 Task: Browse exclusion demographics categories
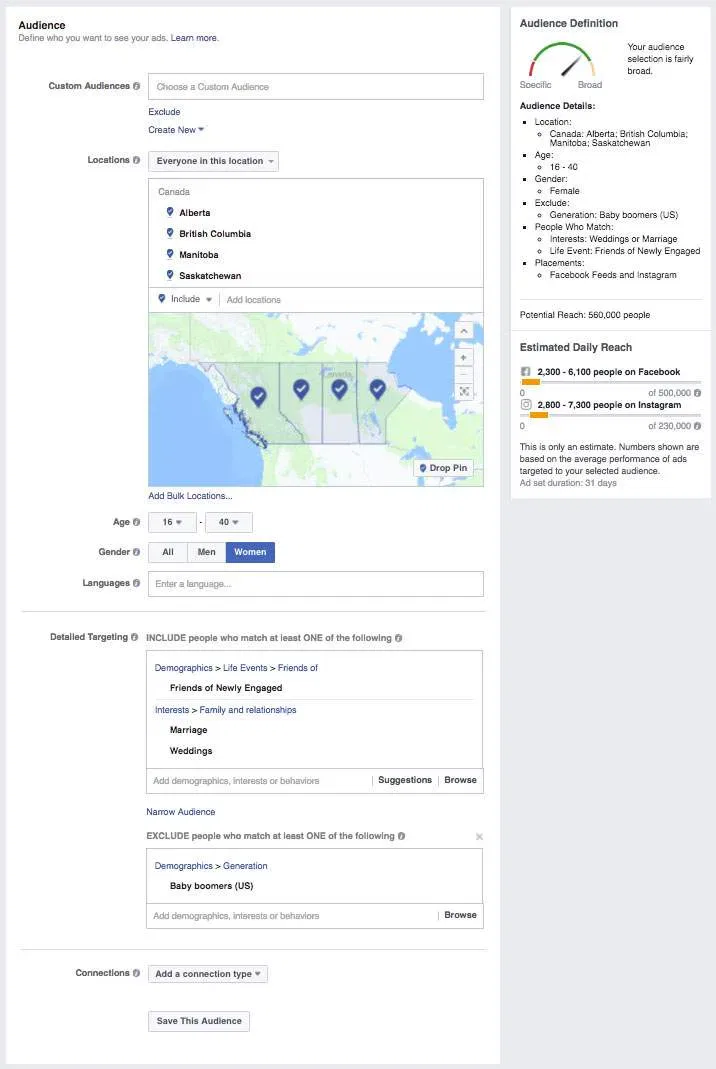[x=461, y=915]
